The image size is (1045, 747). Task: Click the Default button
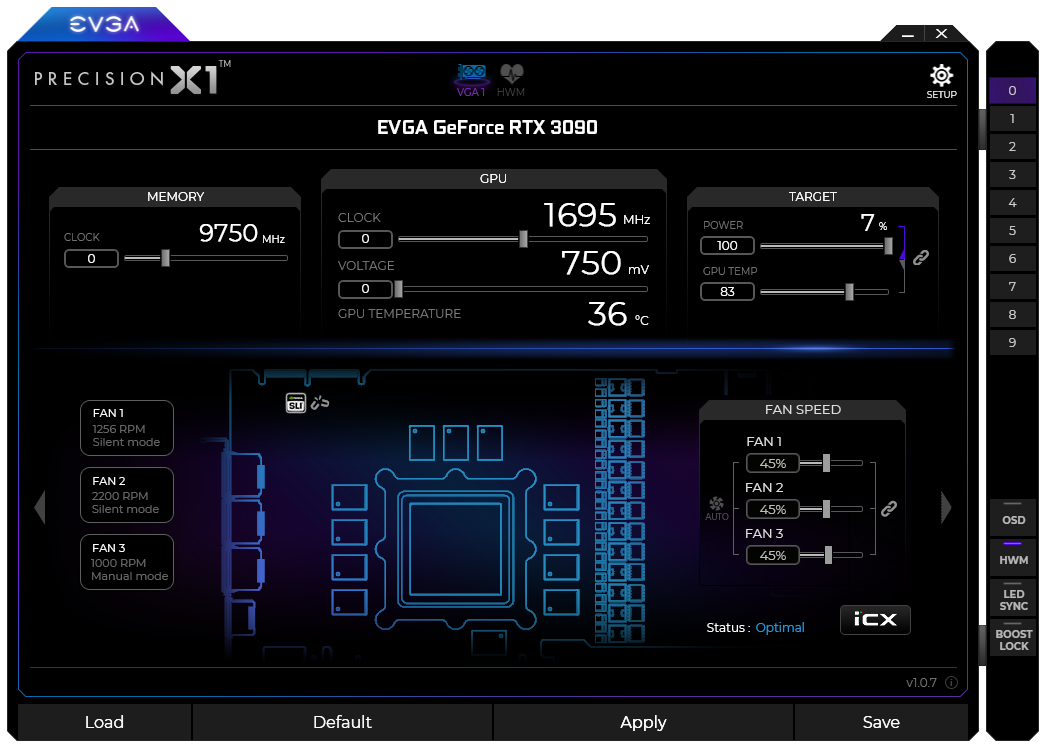(x=343, y=722)
